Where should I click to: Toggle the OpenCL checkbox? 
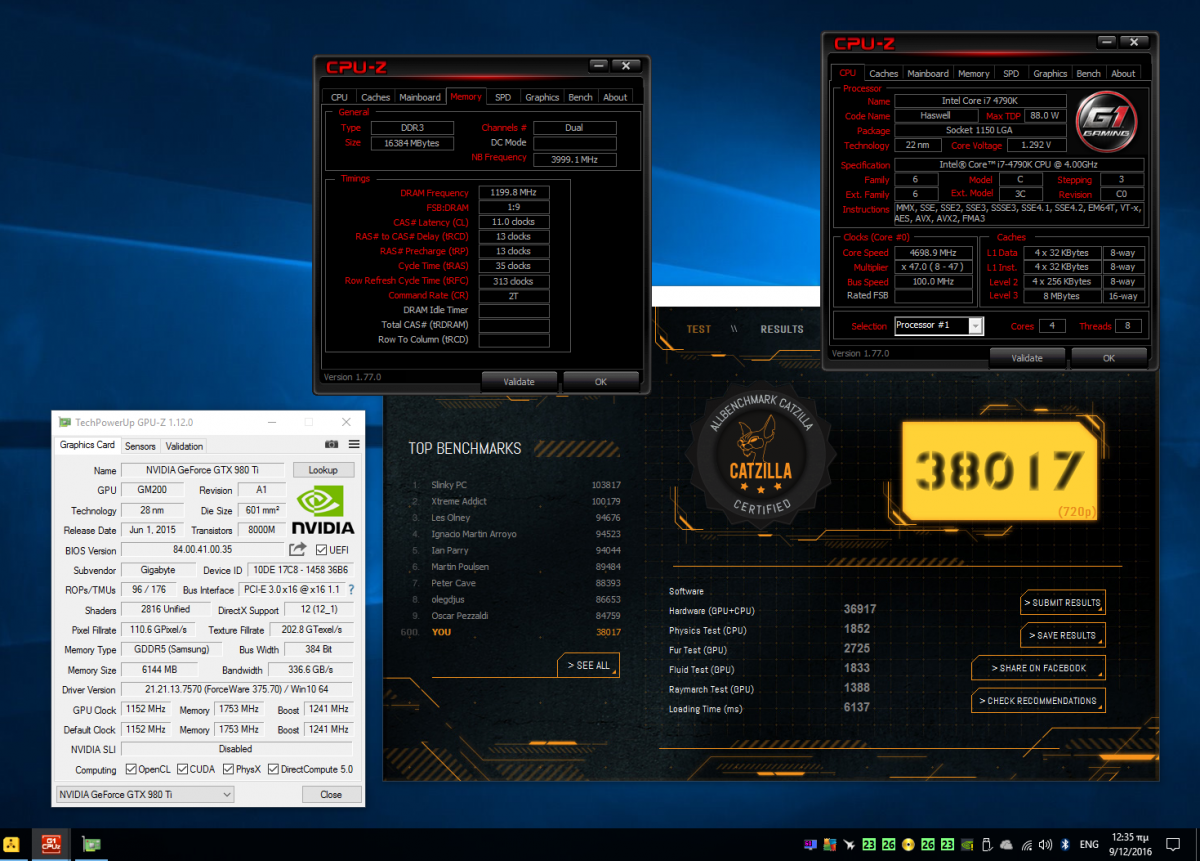[131, 769]
